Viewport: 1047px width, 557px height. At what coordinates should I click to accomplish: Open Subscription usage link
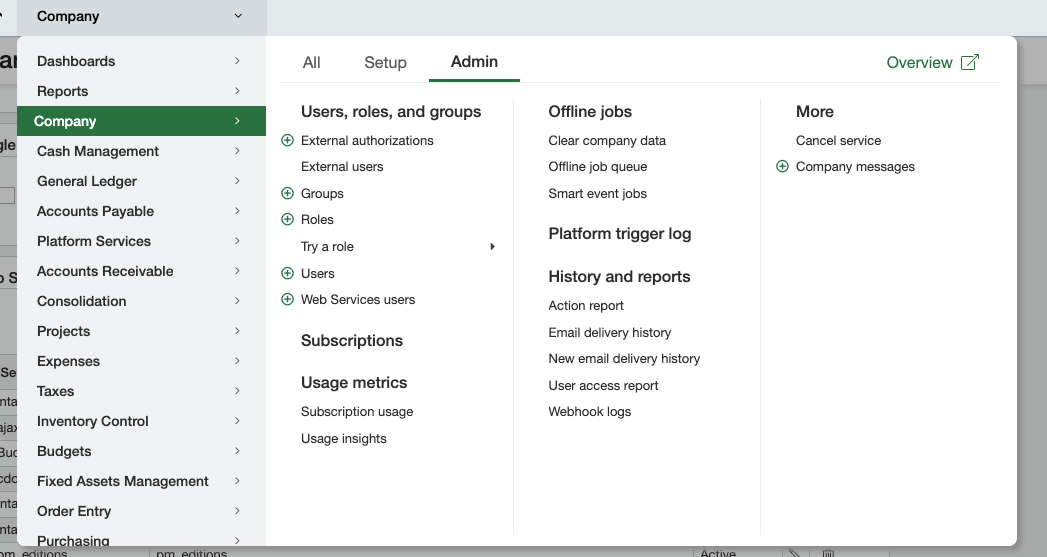pyautogui.click(x=357, y=411)
